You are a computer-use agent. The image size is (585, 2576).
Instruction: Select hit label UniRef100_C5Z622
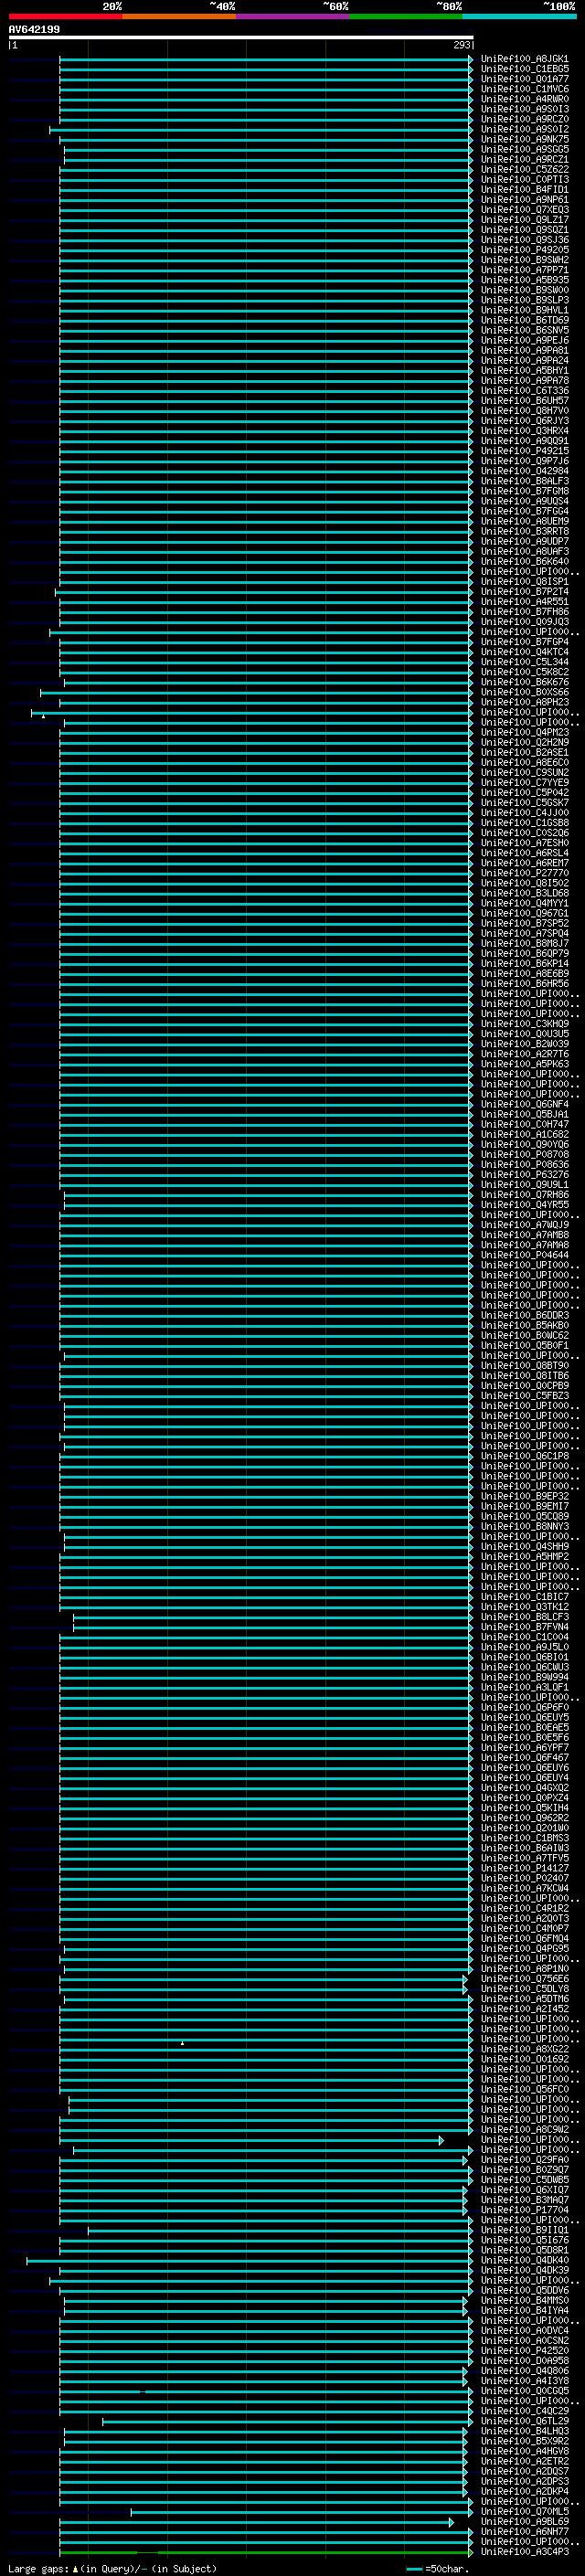tap(525, 170)
